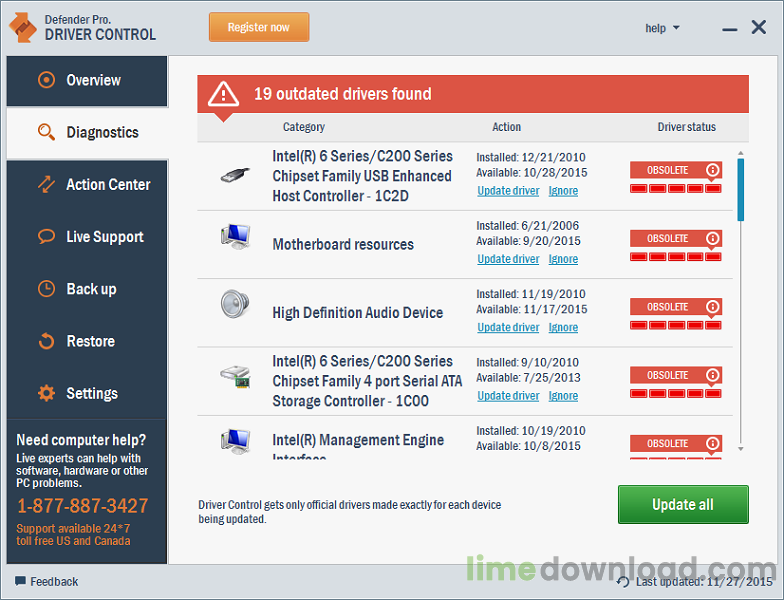This screenshot has width=784, height=600.
Task: Click the Restore circular arrow icon
Action: pos(46,341)
